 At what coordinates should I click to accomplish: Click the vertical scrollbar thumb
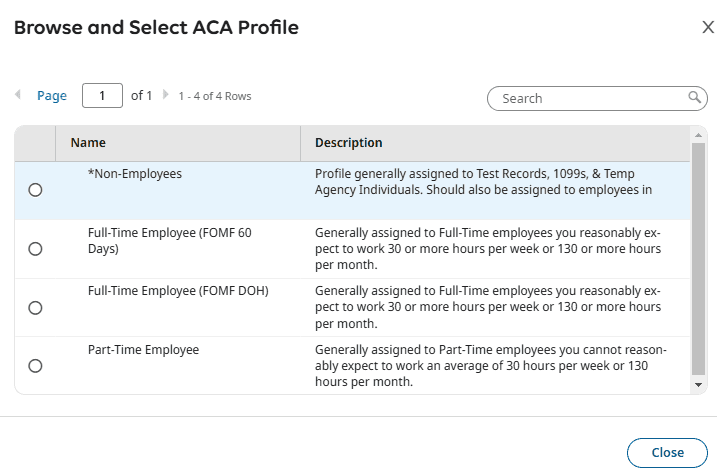click(698, 260)
